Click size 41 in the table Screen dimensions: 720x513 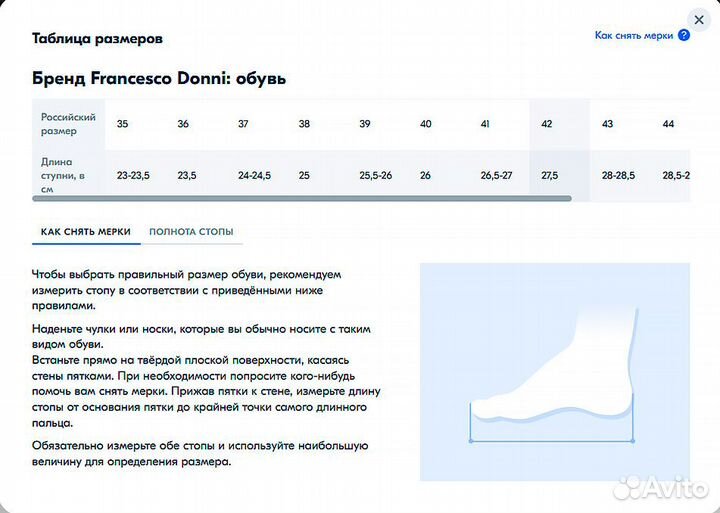point(486,123)
